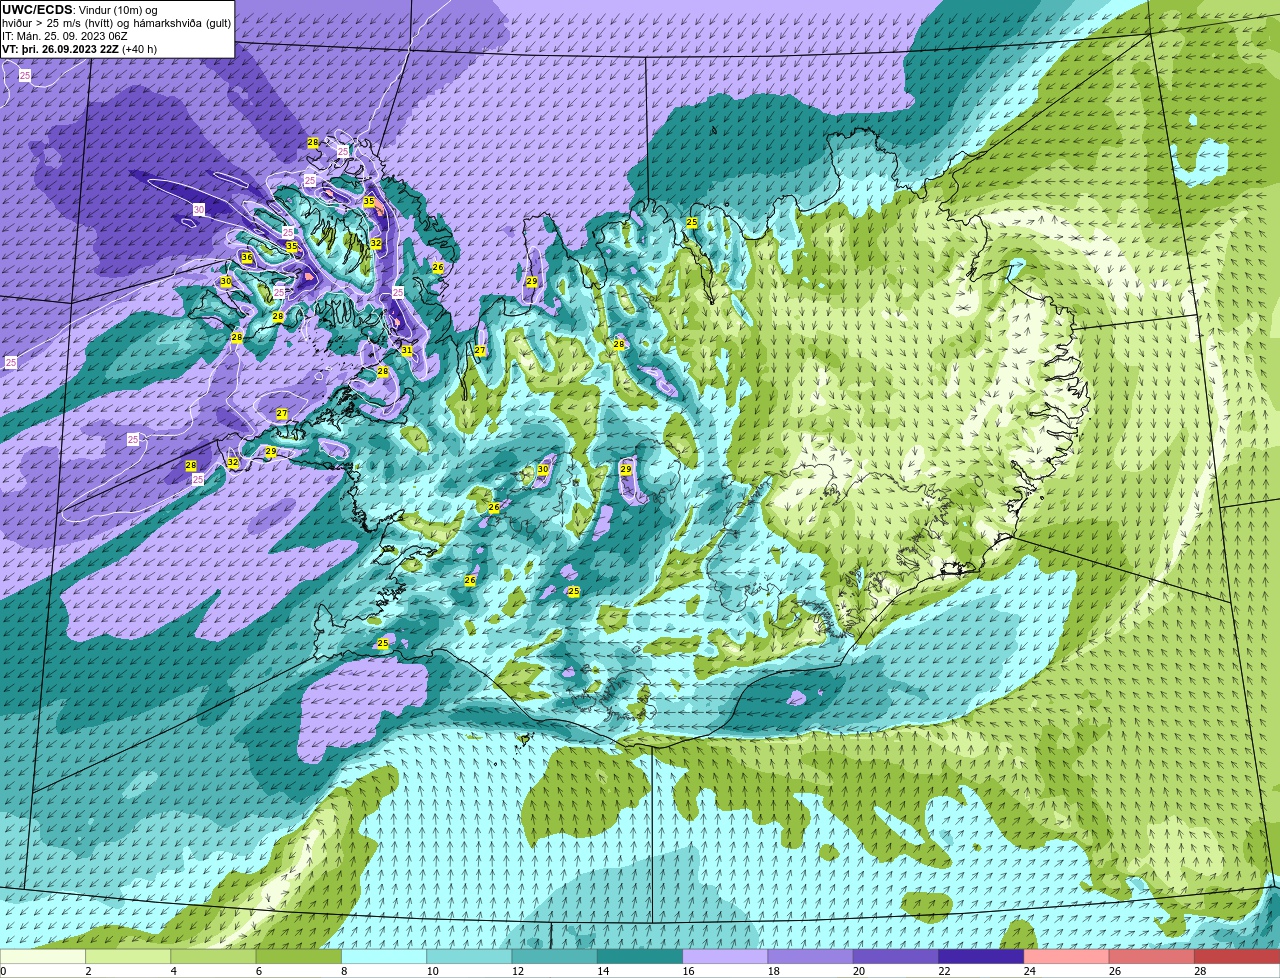Select the pink 24–26 legend swatch

pyautogui.click(x=1067, y=956)
